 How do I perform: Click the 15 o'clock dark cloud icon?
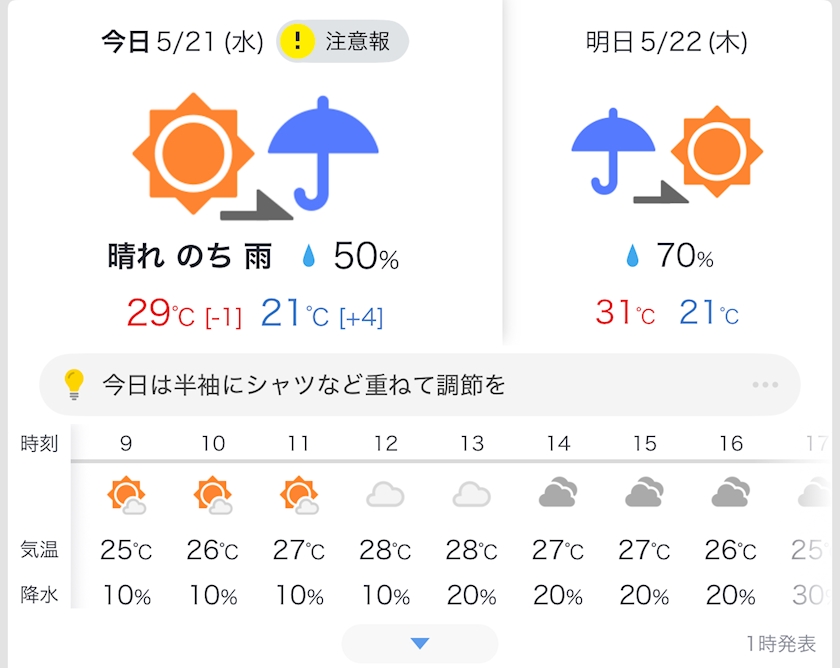[x=644, y=494]
